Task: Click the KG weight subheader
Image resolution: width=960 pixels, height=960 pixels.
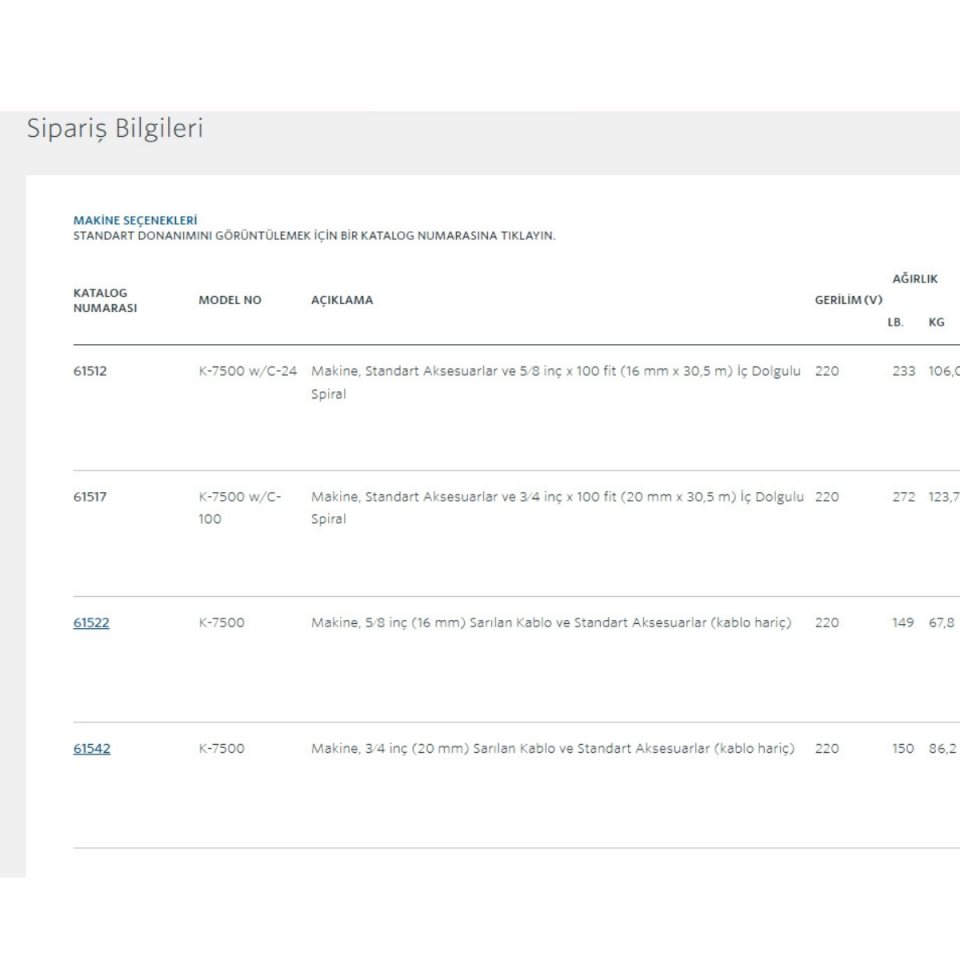Action: coord(936,322)
